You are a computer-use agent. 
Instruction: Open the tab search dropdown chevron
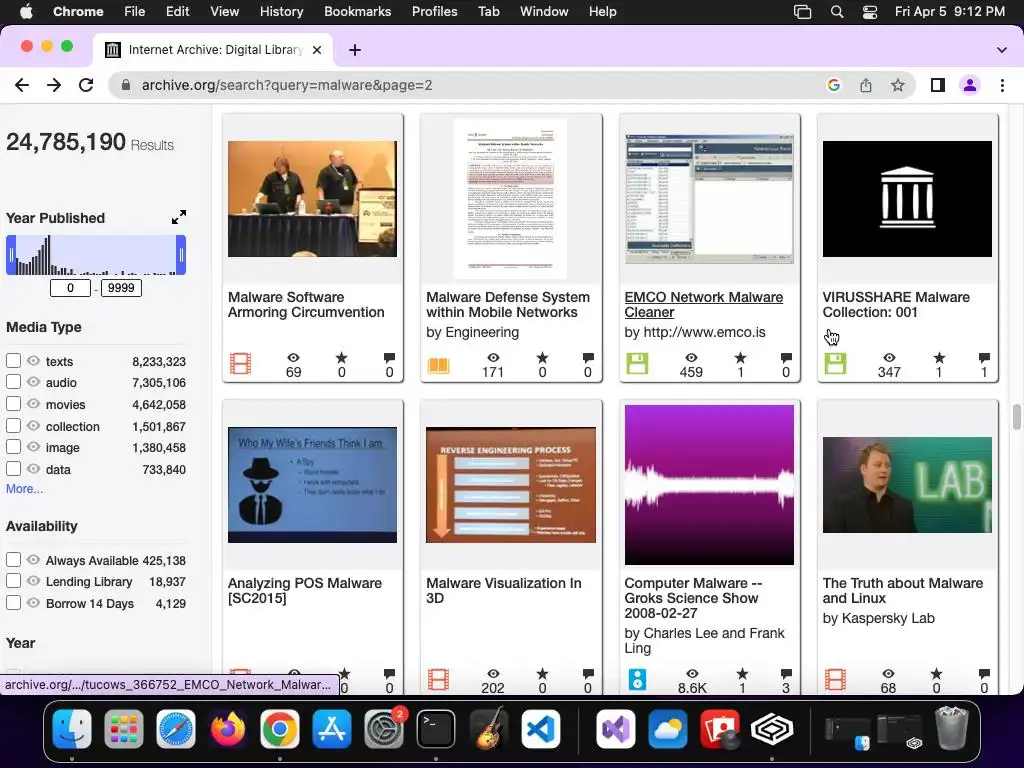click(1001, 50)
